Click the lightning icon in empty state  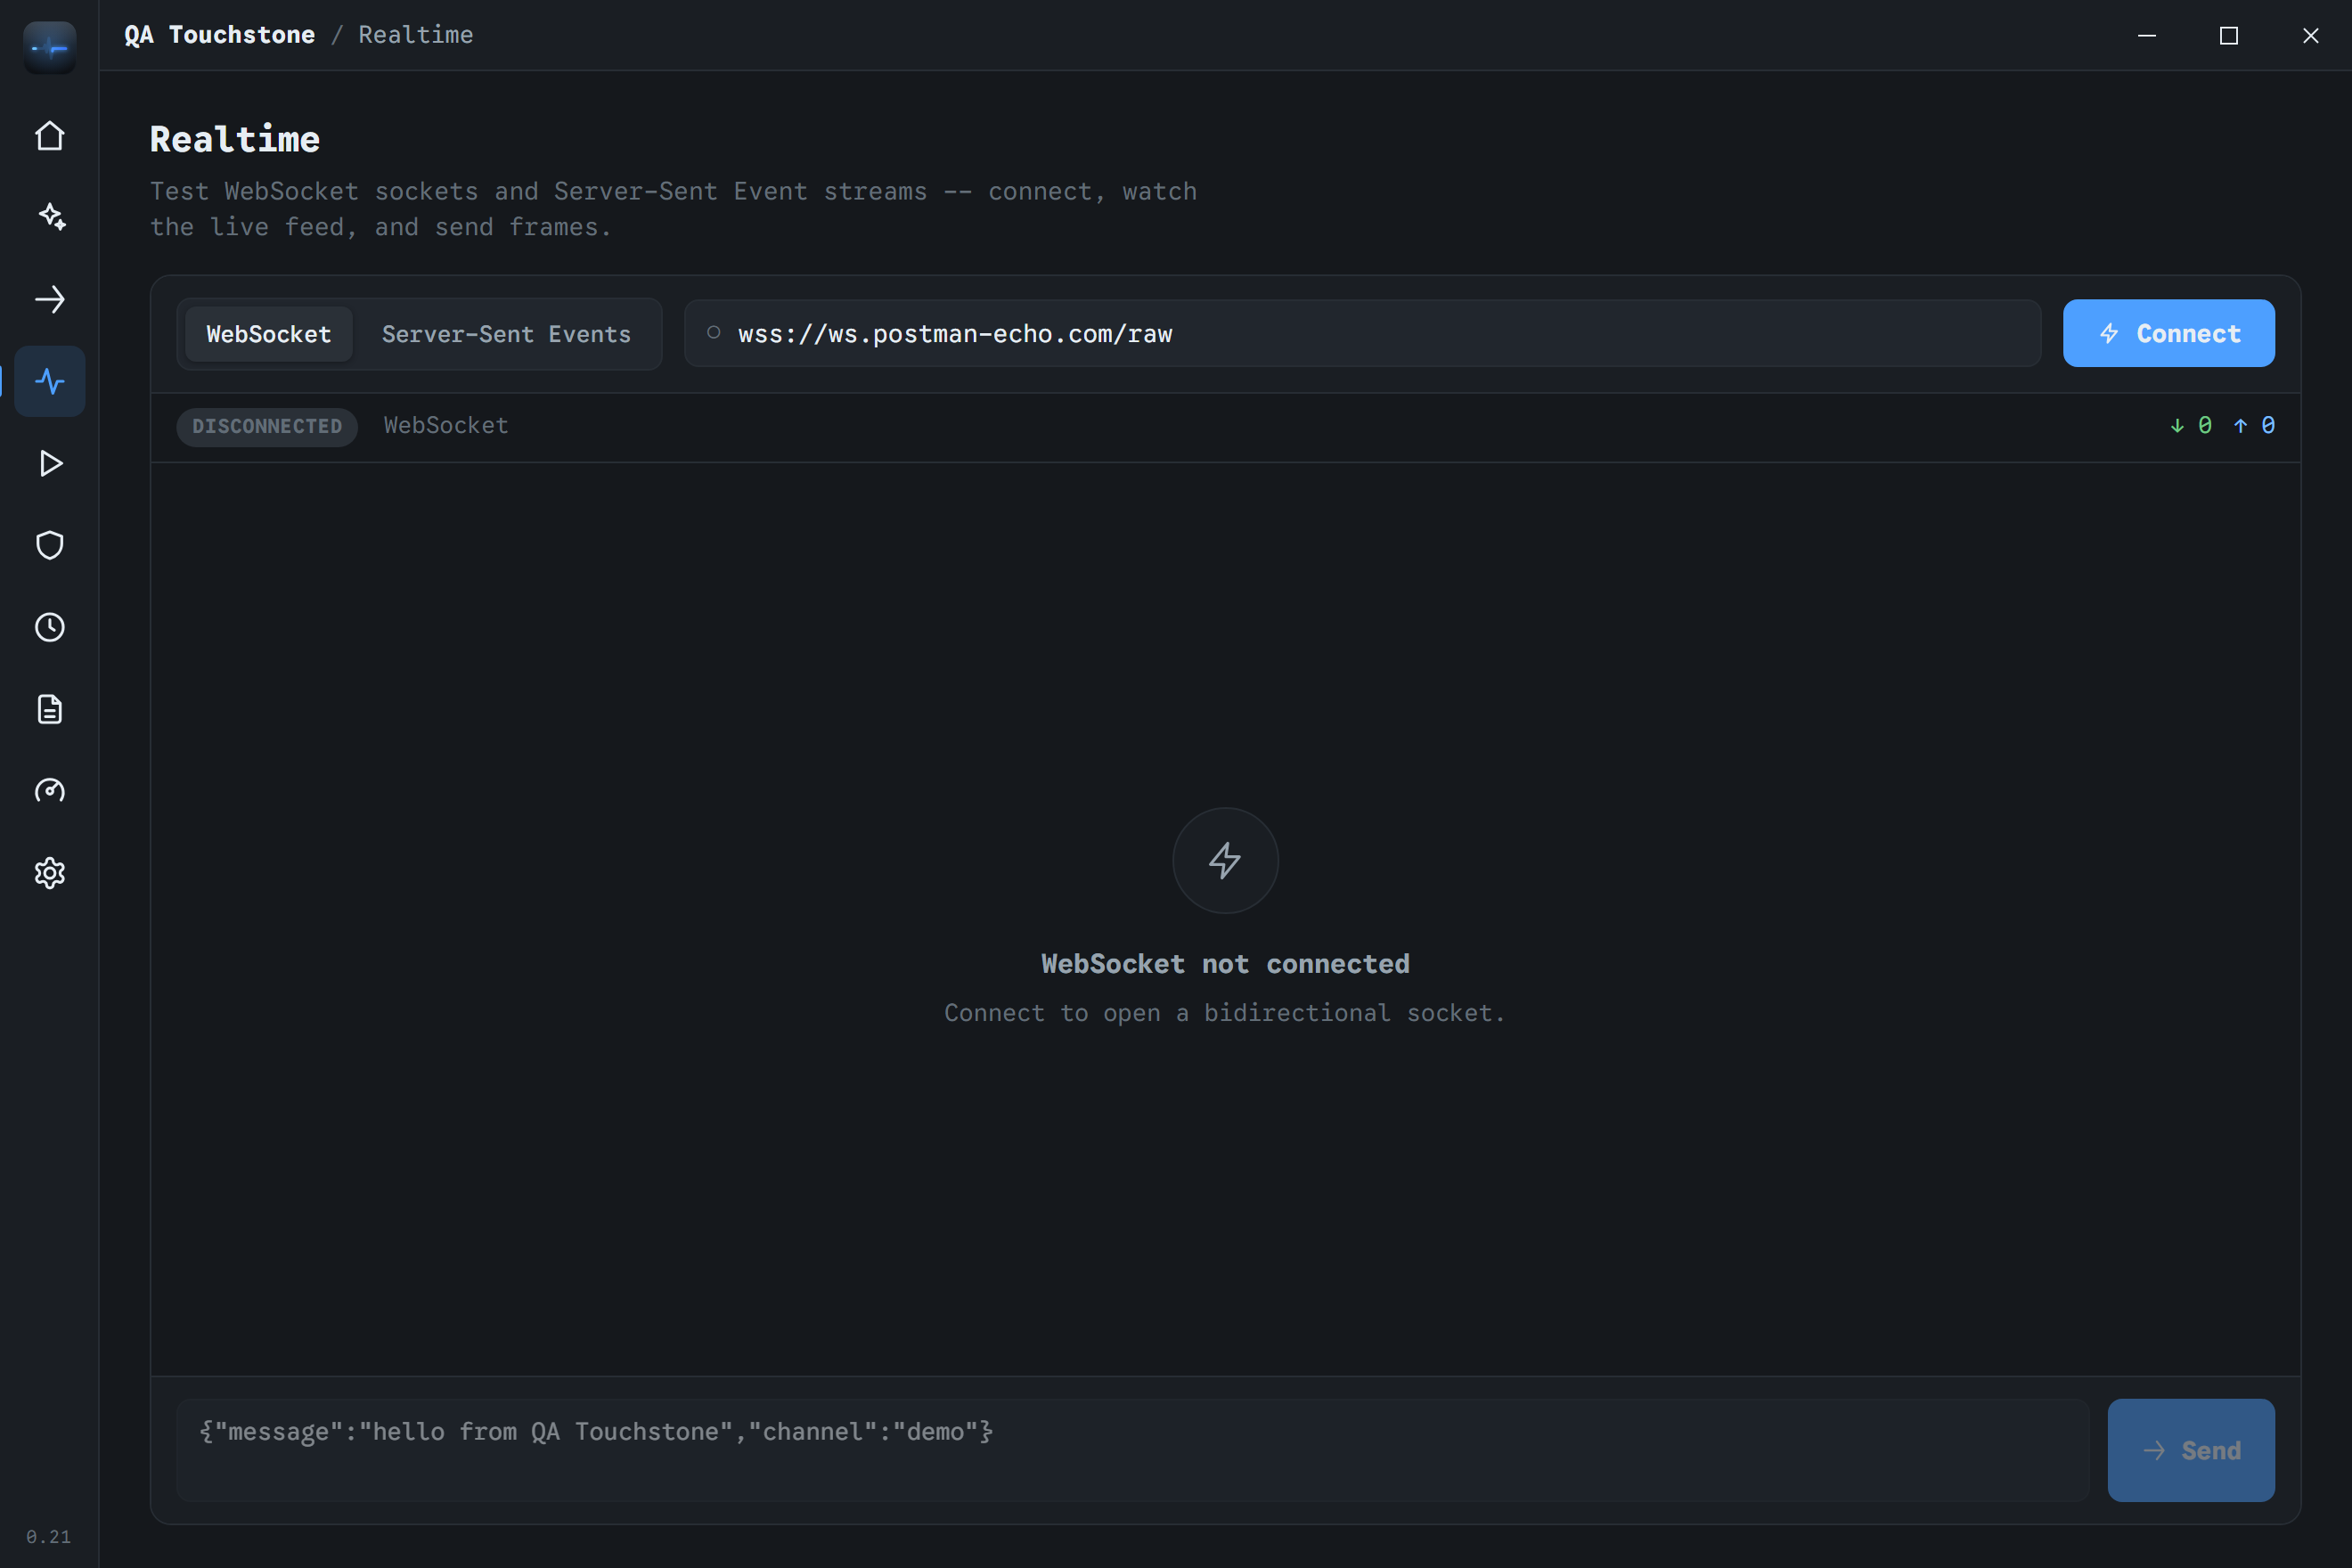coord(1225,860)
